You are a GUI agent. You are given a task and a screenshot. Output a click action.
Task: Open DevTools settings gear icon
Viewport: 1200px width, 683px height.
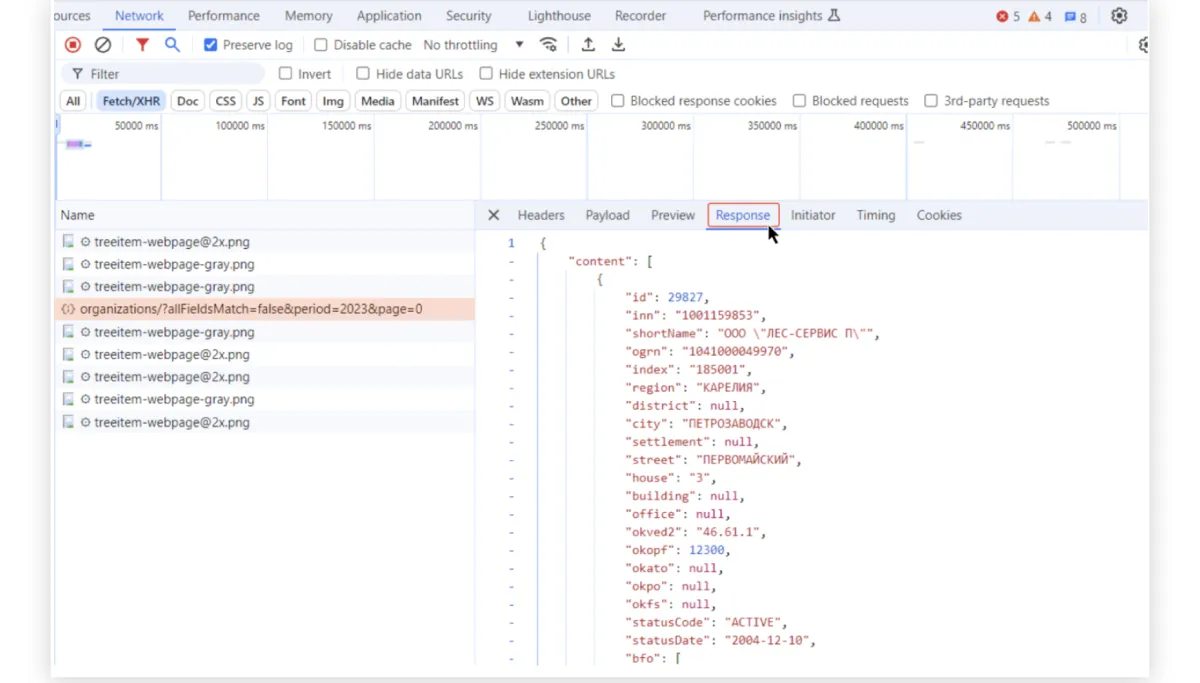[x=1119, y=16]
